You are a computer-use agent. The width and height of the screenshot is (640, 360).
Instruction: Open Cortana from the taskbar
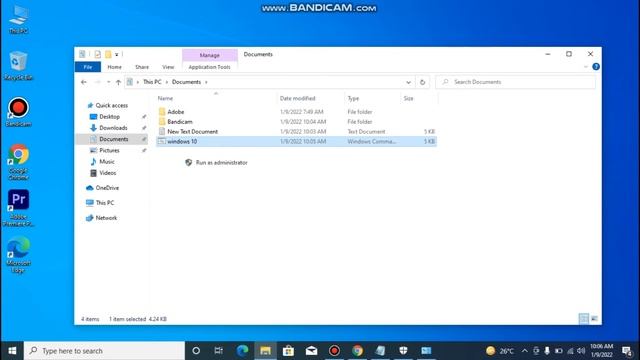(x=196, y=351)
